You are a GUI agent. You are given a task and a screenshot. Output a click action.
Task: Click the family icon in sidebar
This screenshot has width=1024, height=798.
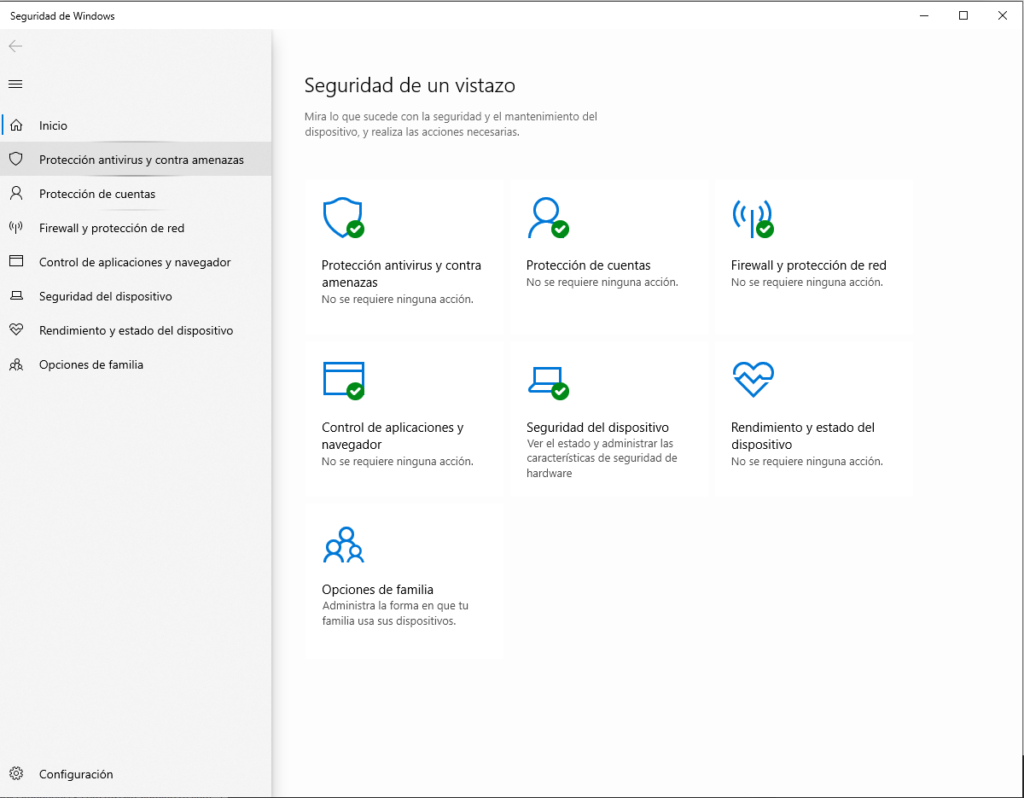coord(16,364)
